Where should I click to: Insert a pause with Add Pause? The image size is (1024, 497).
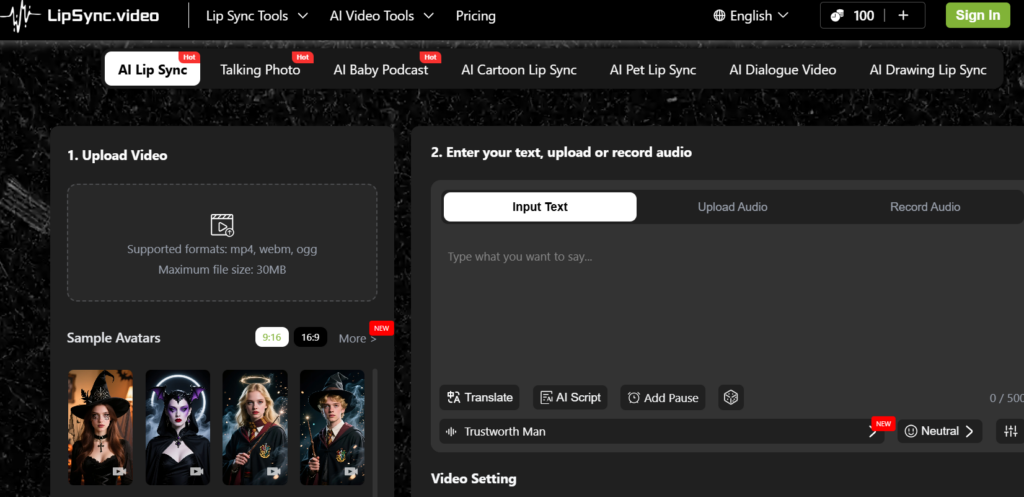point(662,397)
